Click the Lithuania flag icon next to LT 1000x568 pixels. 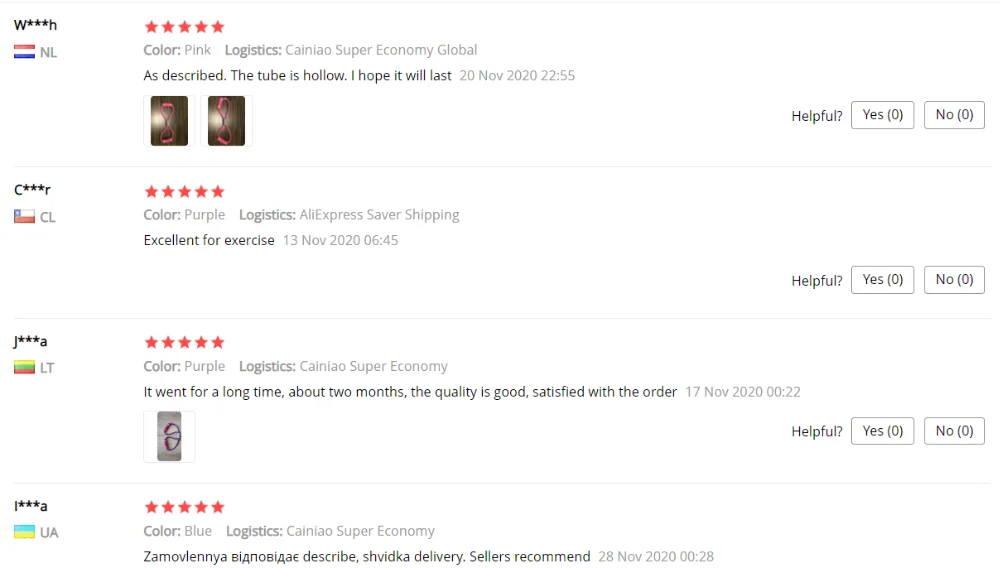(x=24, y=367)
